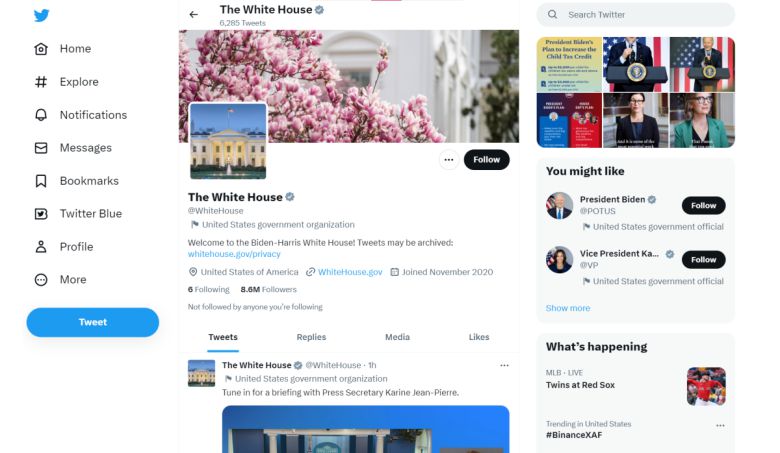Follow The White House account
The image size is (780, 453).
coord(487,160)
